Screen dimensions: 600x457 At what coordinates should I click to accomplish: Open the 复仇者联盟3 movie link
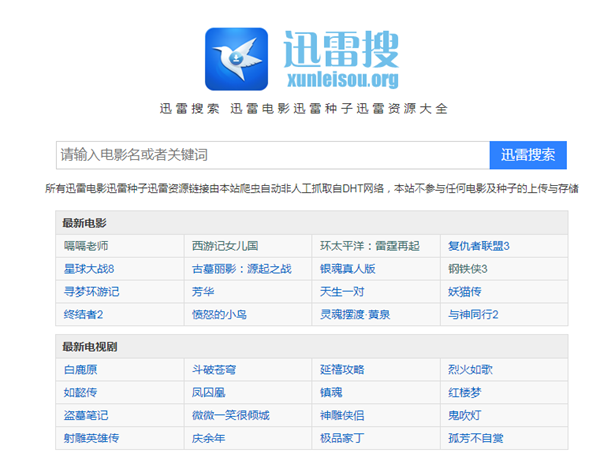pyautogui.click(x=479, y=246)
